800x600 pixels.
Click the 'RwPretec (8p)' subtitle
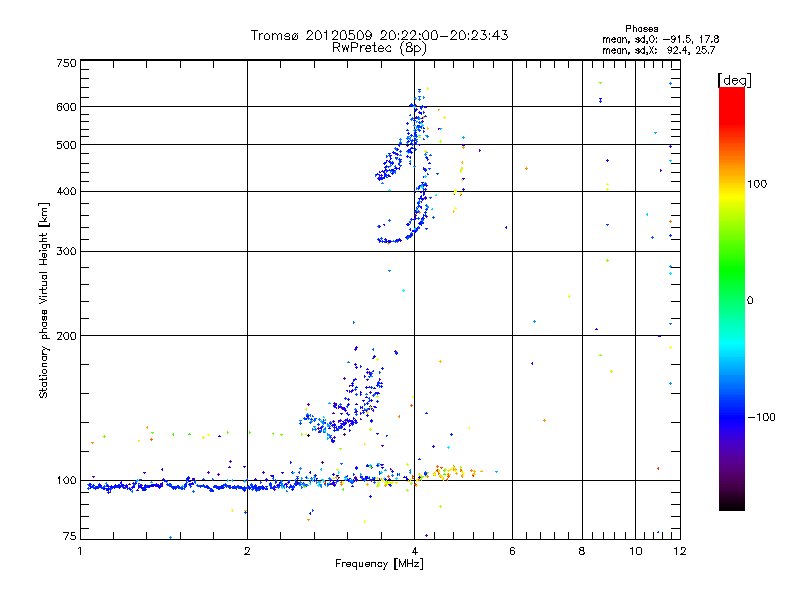click(379, 48)
